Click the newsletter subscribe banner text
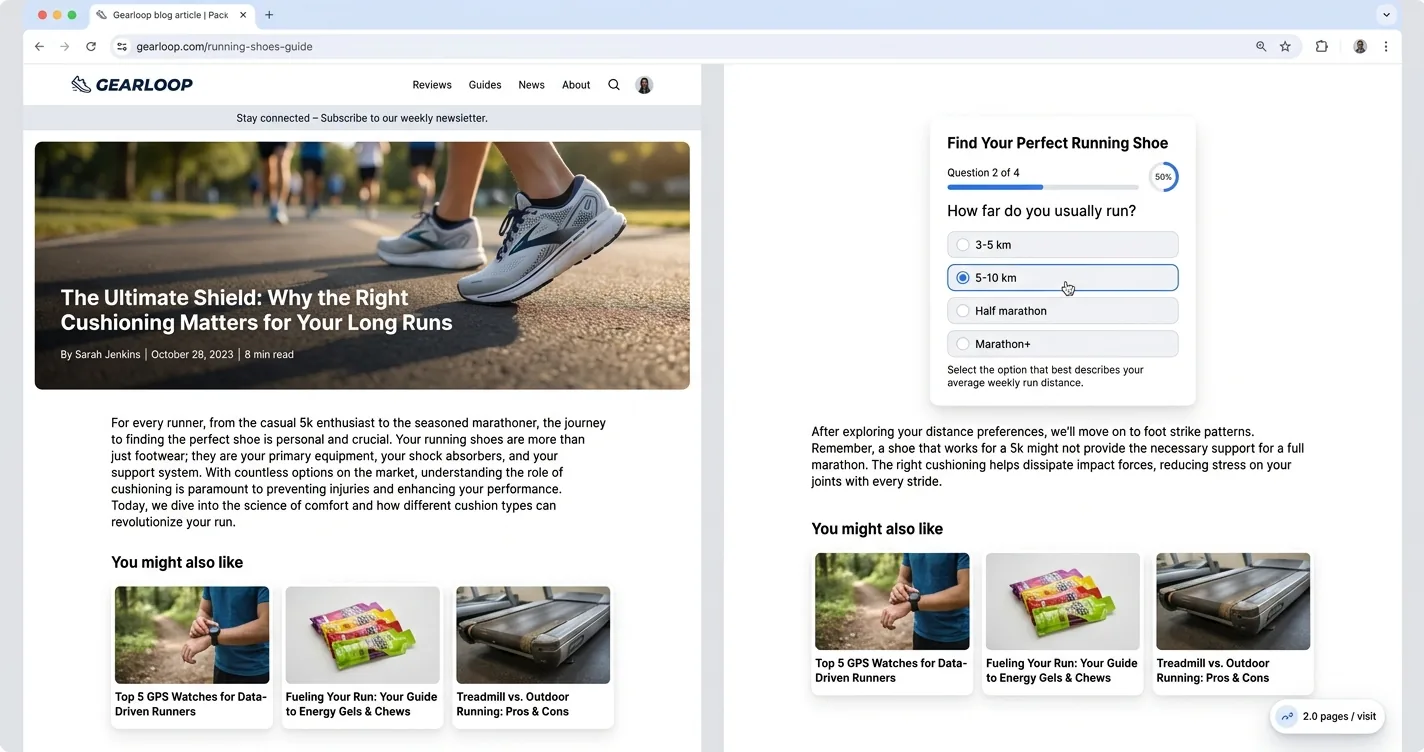This screenshot has height=752, width=1424. pyautogui.click(x=362, y=118)
